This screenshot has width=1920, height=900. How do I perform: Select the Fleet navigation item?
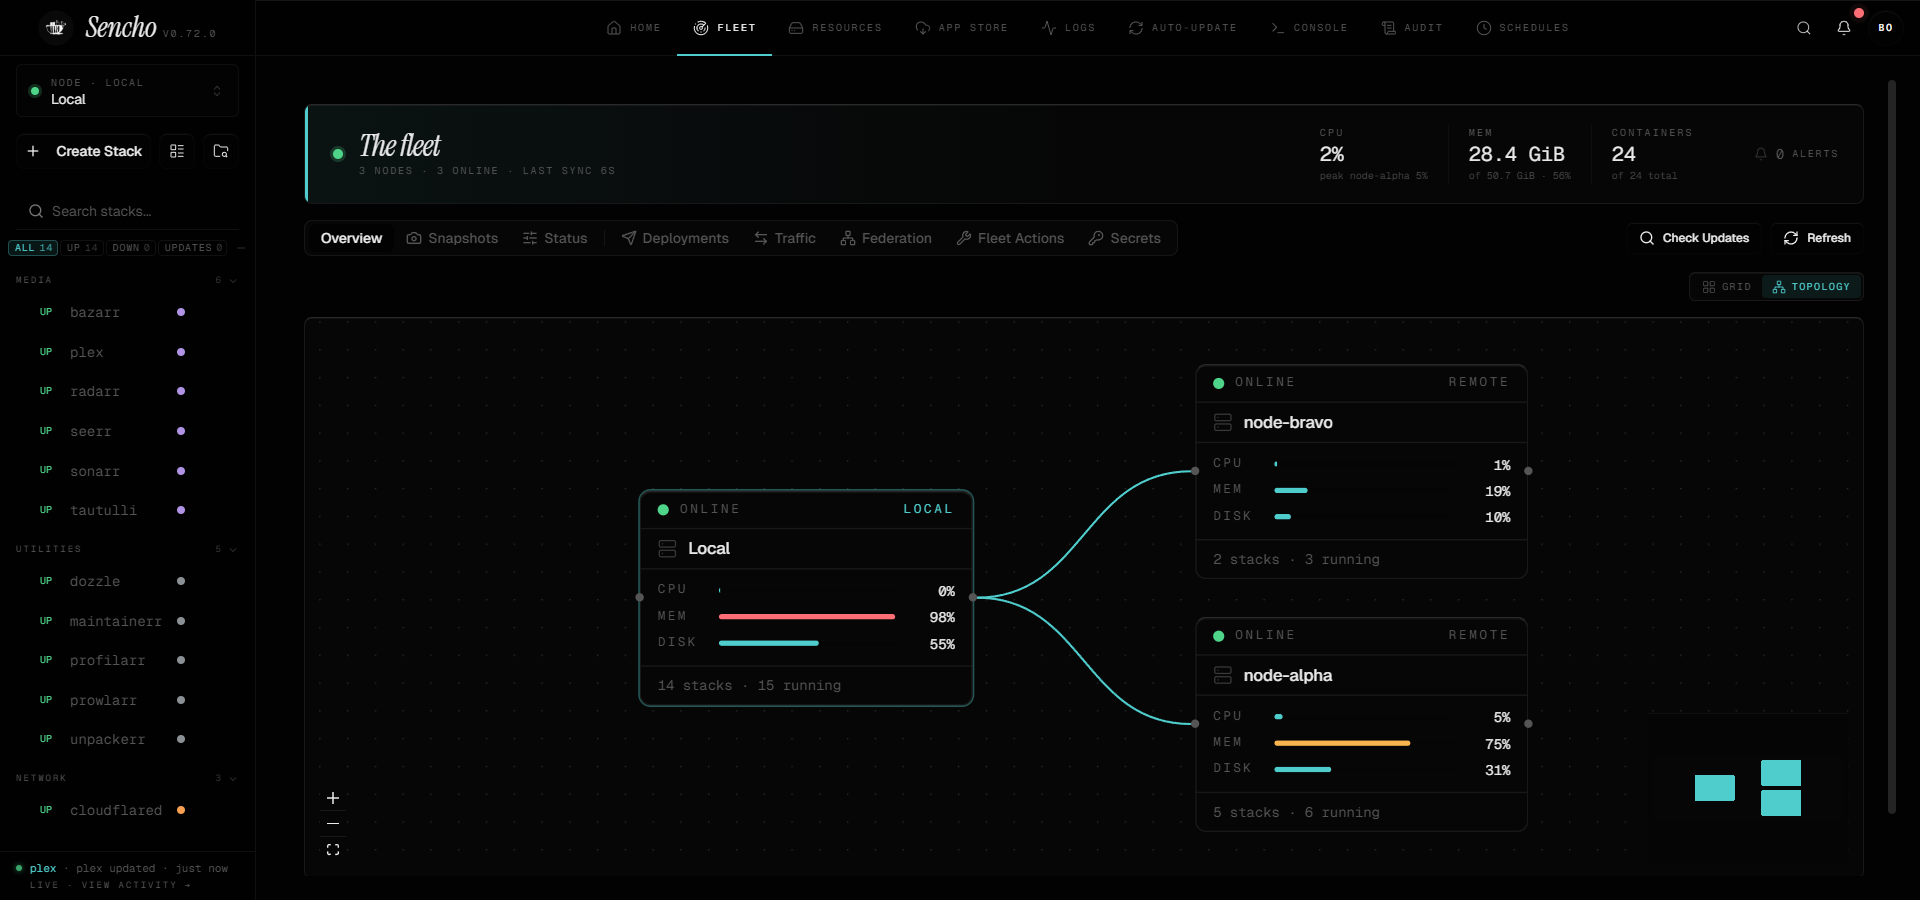tap(724, 28)
